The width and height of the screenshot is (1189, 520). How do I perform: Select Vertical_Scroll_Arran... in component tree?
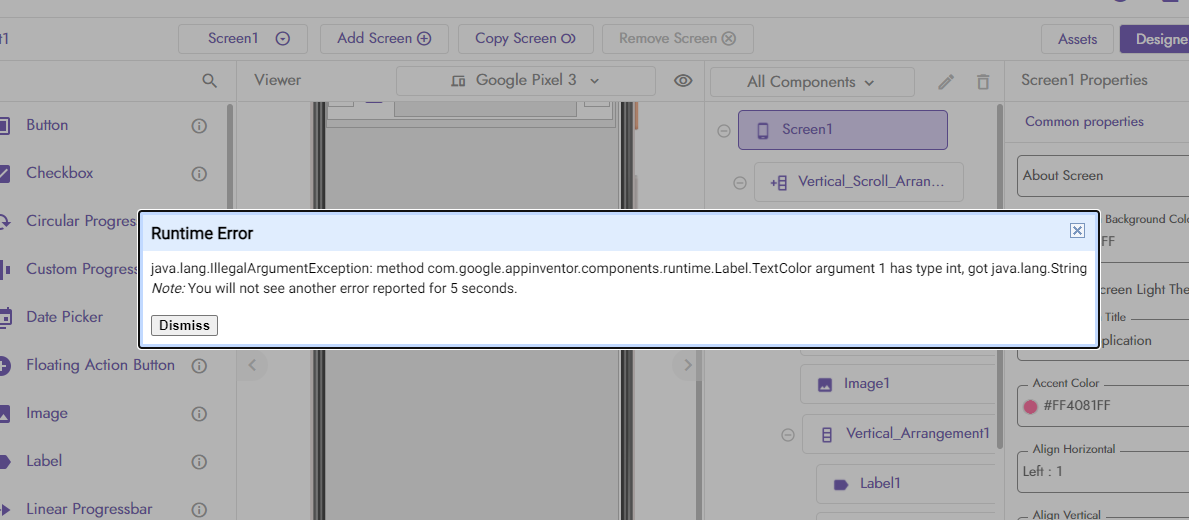(x=858, y=182)
